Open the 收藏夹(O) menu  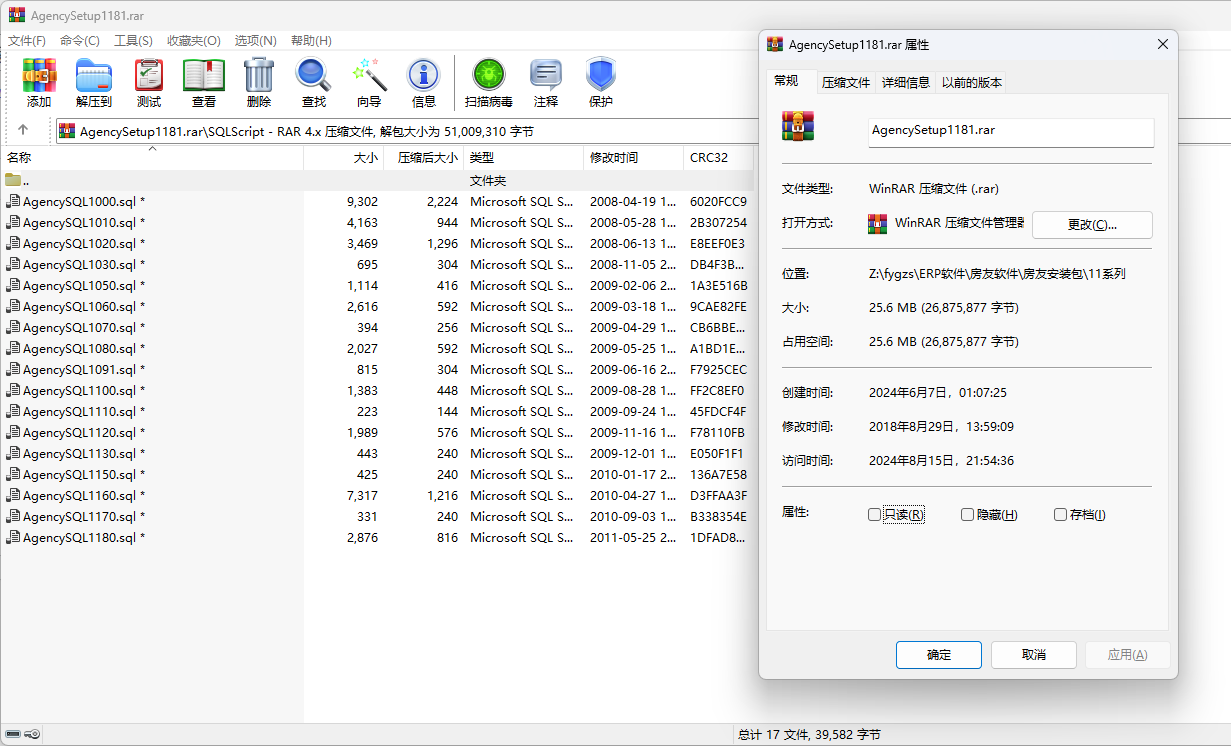[x=194, y=41]
